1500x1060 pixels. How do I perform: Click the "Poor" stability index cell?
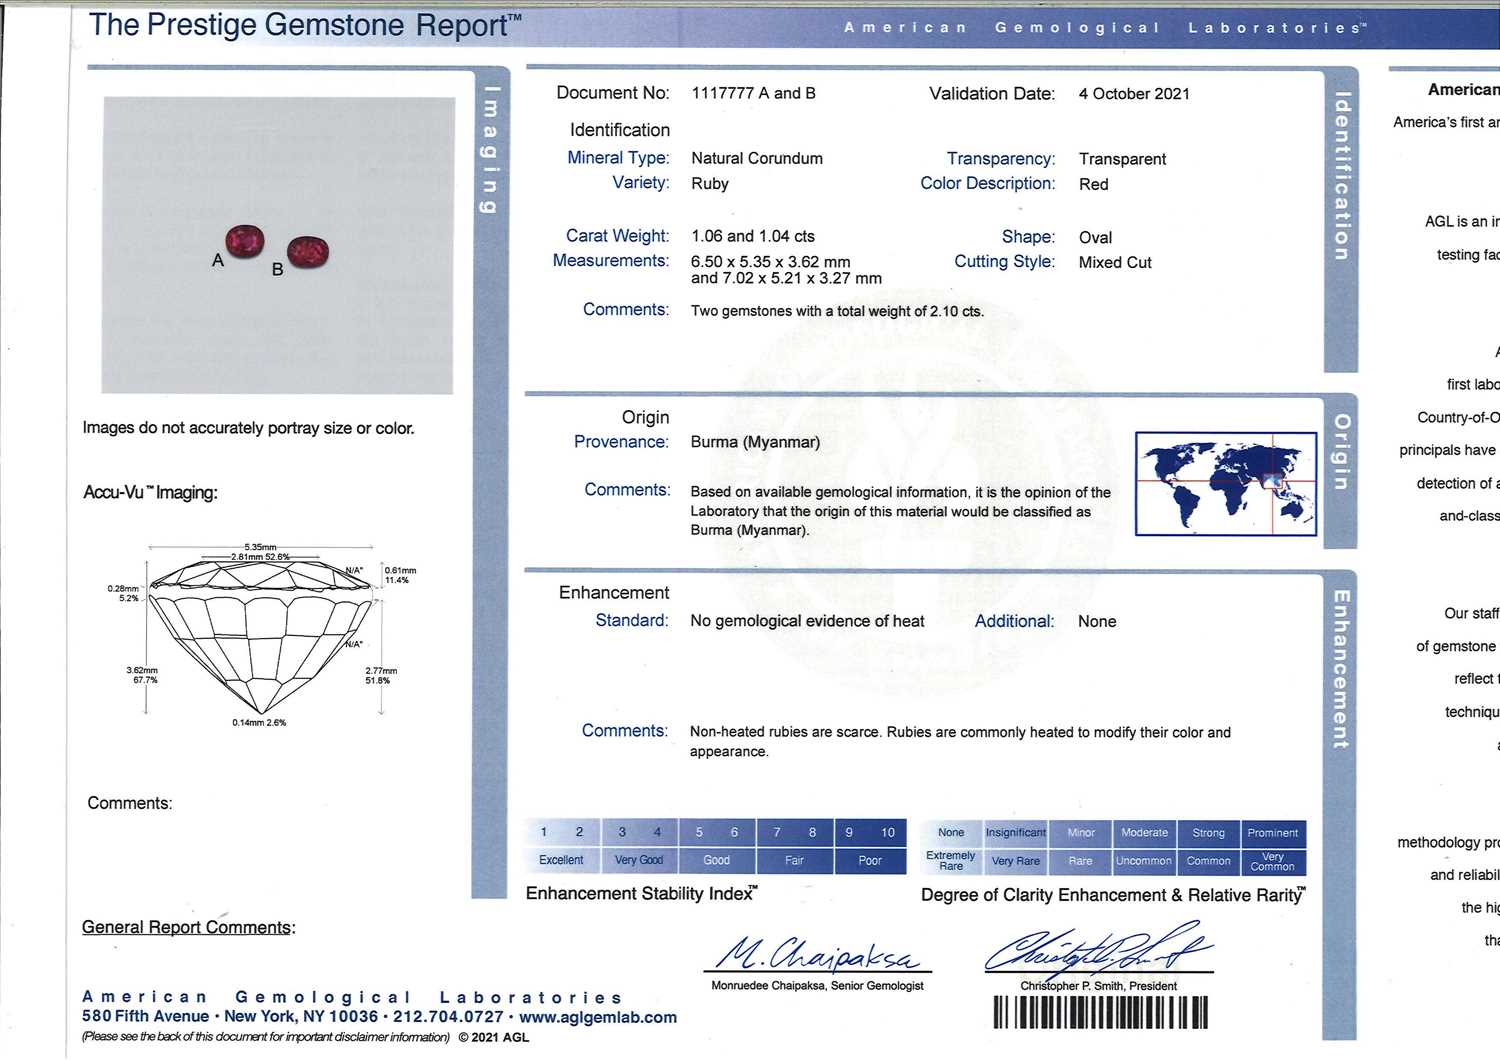coord(870,860)
